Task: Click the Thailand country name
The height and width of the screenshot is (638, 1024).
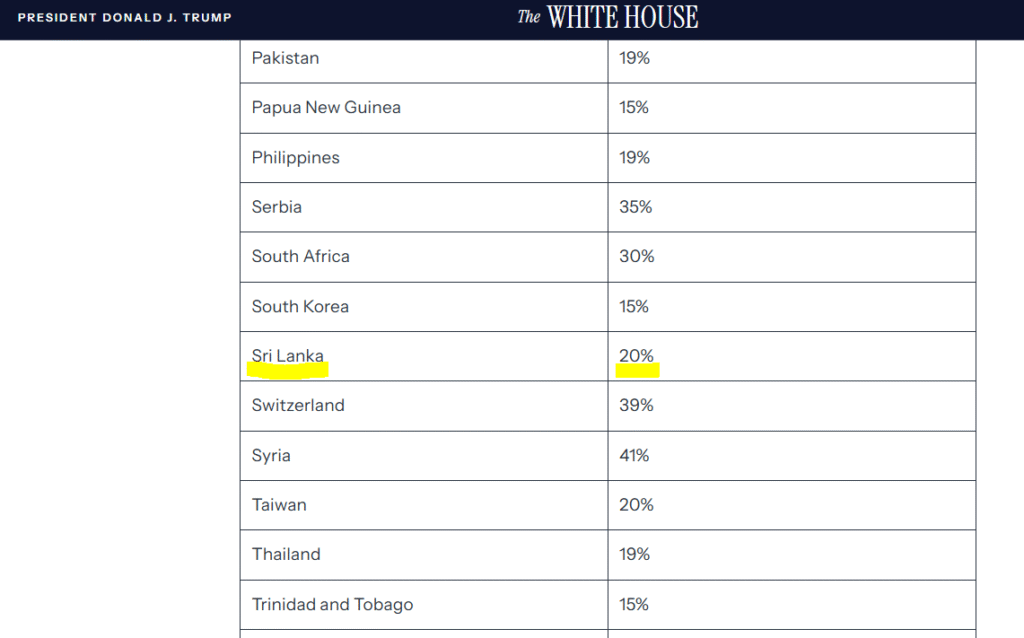Action: 286,554
